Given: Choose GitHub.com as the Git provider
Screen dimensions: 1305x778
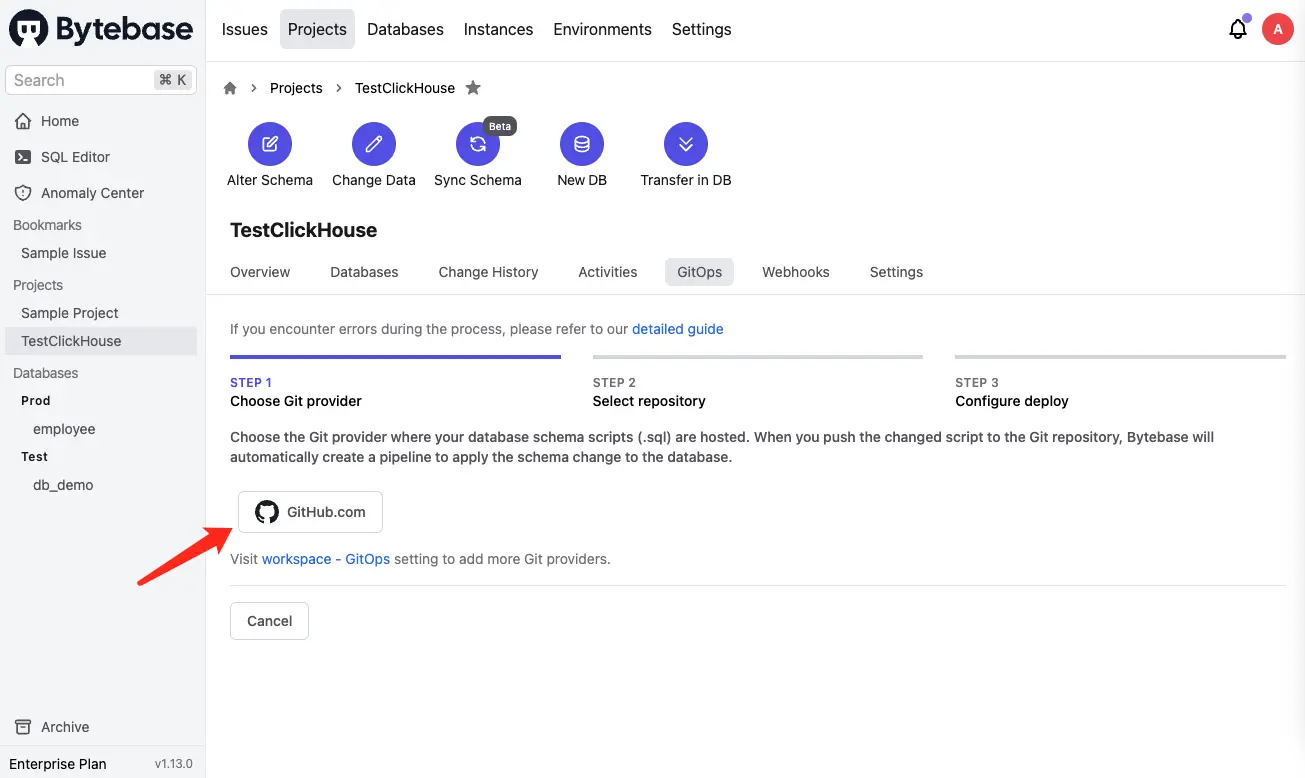Looking at the screenshot, I should [x=310, y=511].
